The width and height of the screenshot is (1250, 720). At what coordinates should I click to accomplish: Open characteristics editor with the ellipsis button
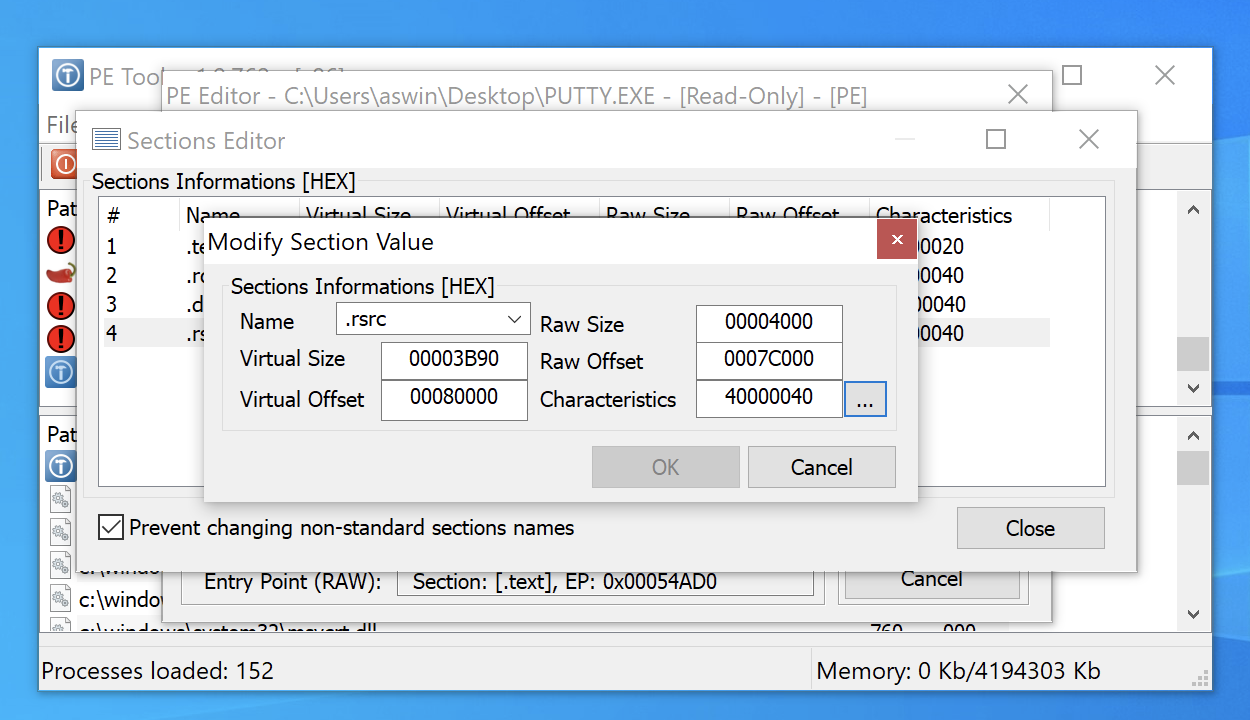(865, 400)
